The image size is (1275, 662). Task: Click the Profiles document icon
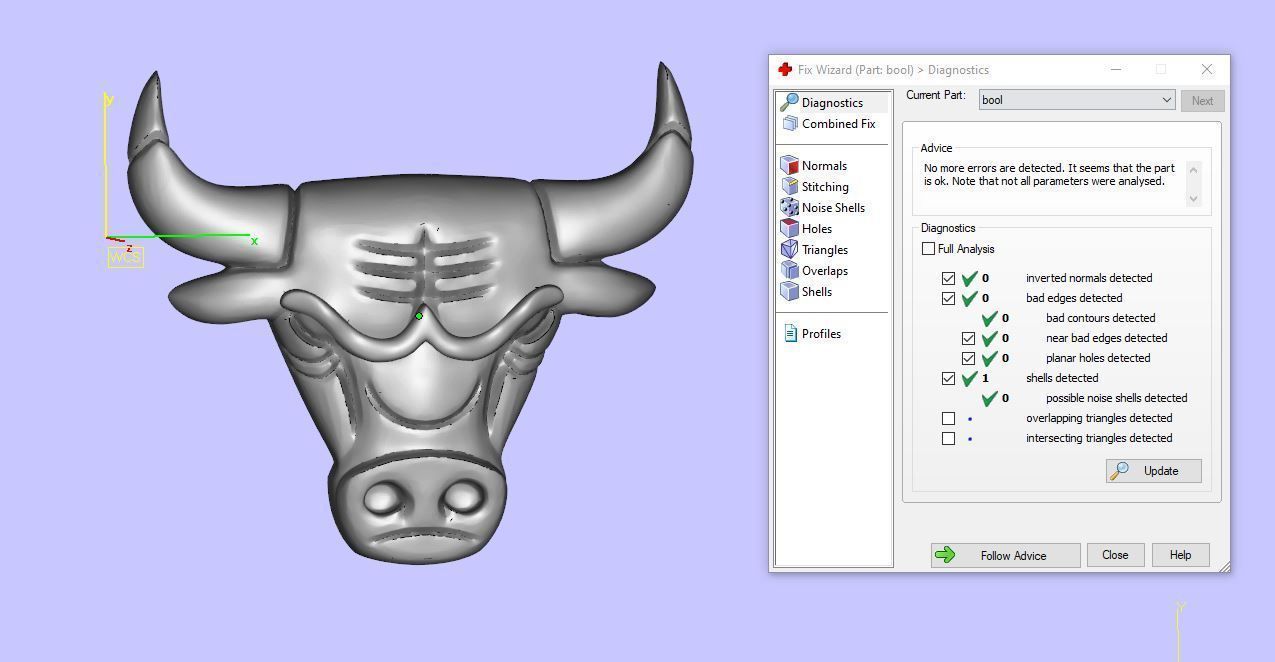tap(790, 334)
